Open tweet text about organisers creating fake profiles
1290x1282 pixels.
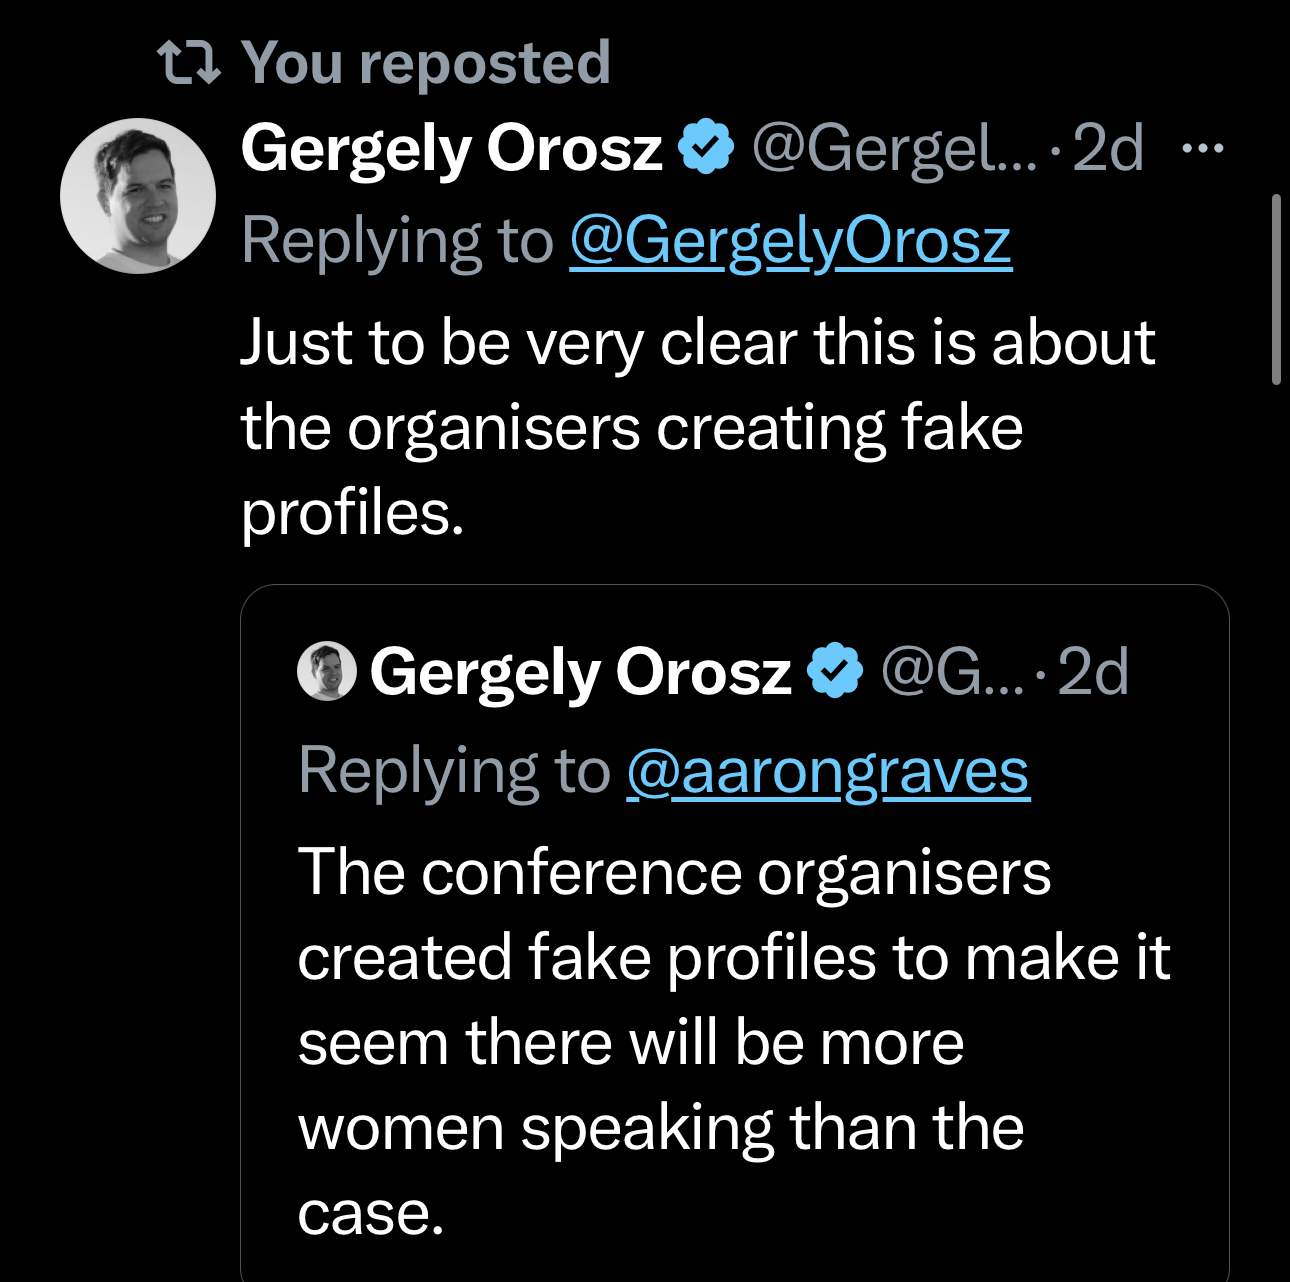(x=697, y=427)
